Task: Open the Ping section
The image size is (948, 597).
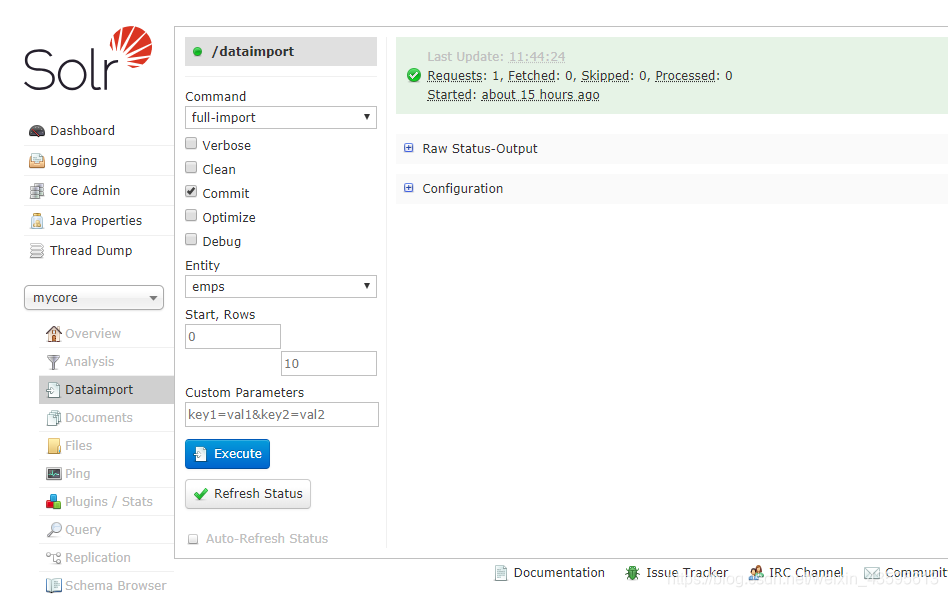Action: tap(78, 474)
